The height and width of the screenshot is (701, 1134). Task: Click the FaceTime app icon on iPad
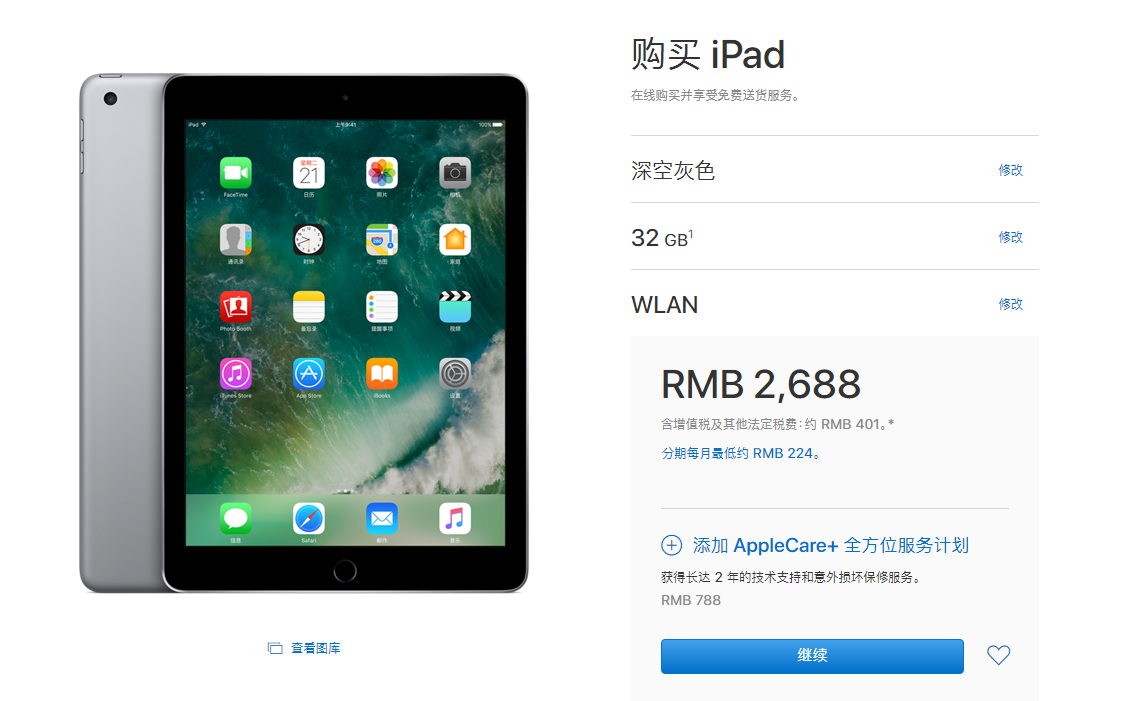(236, 173)
